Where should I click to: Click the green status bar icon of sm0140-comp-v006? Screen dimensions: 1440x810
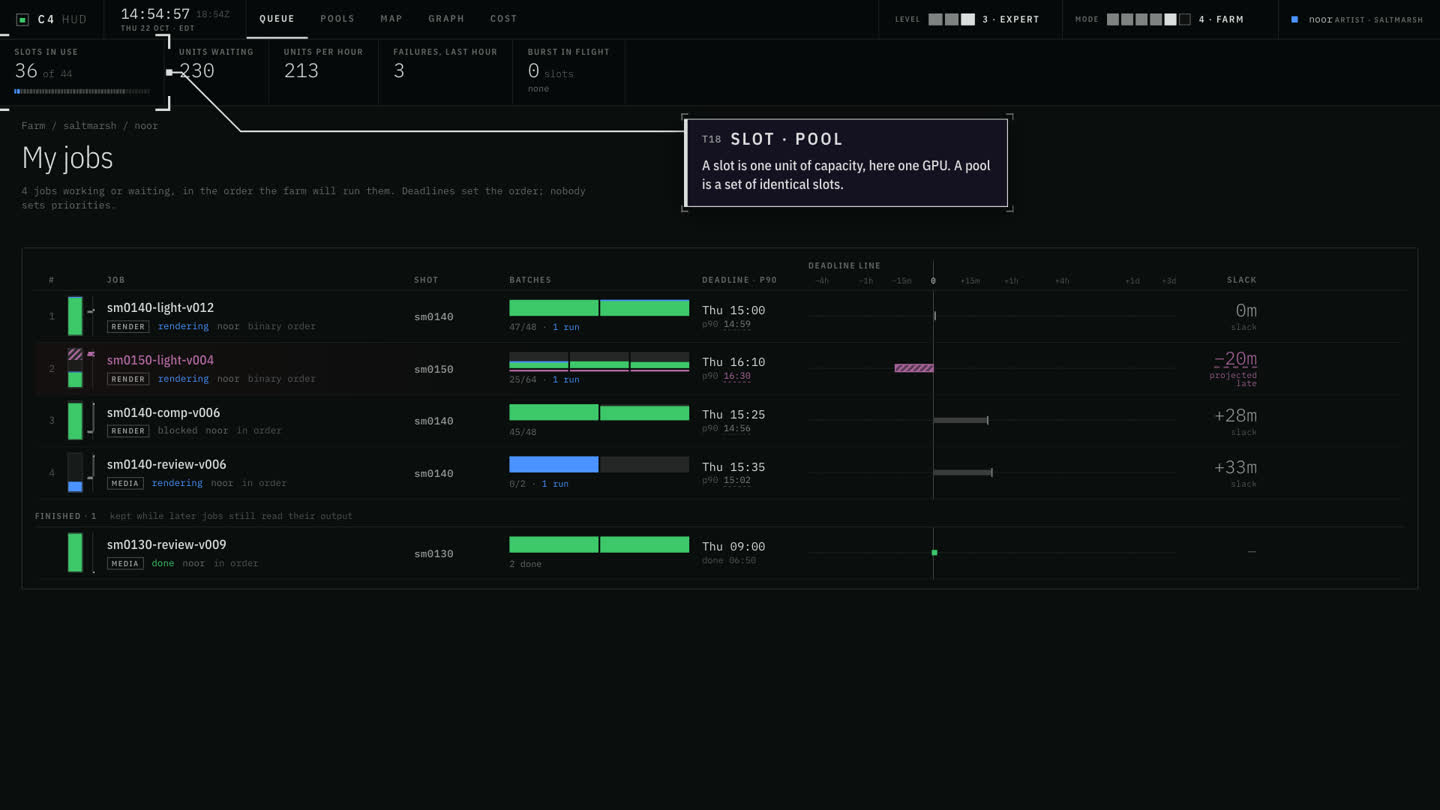pyautogui.click(x=75, y=421)
